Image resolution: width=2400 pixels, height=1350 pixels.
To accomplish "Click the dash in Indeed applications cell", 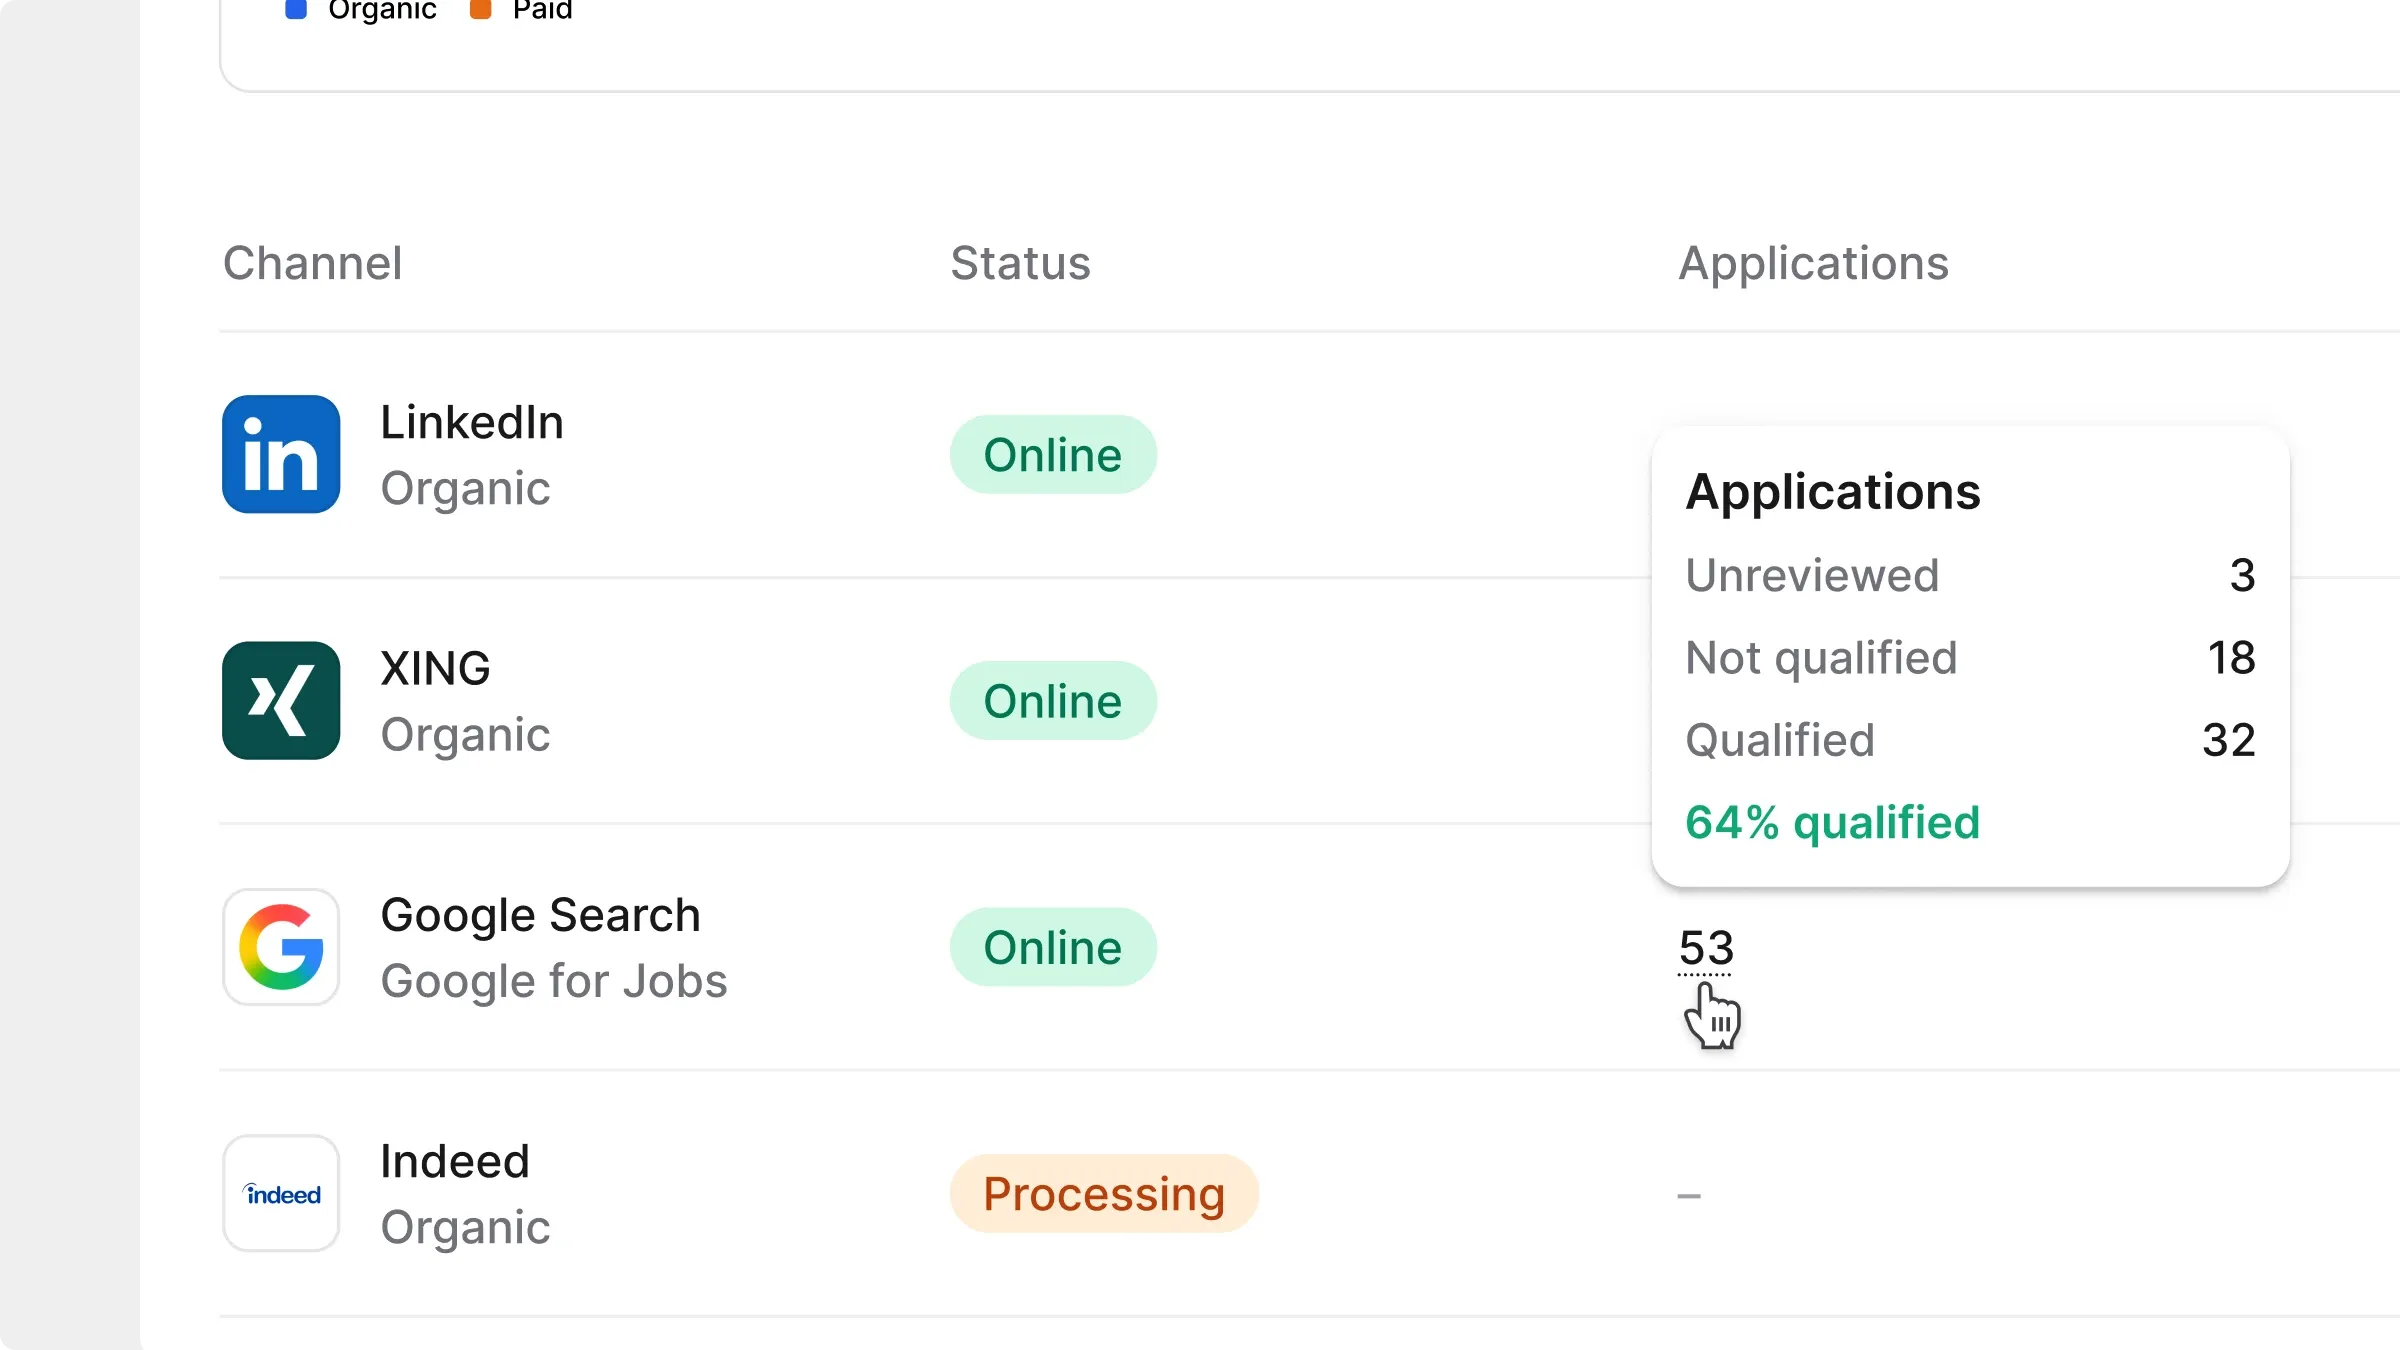I will pos(1689,1195).
